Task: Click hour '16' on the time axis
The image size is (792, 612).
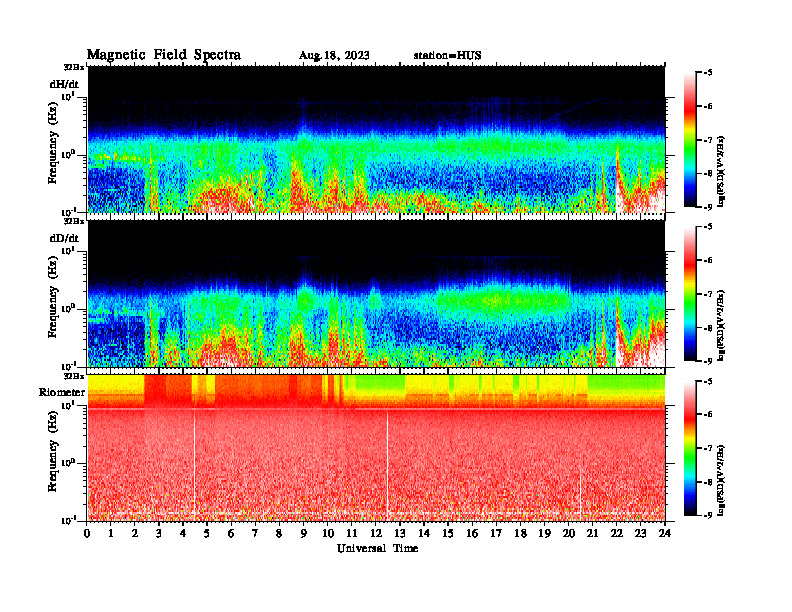Action: [472, 533]
